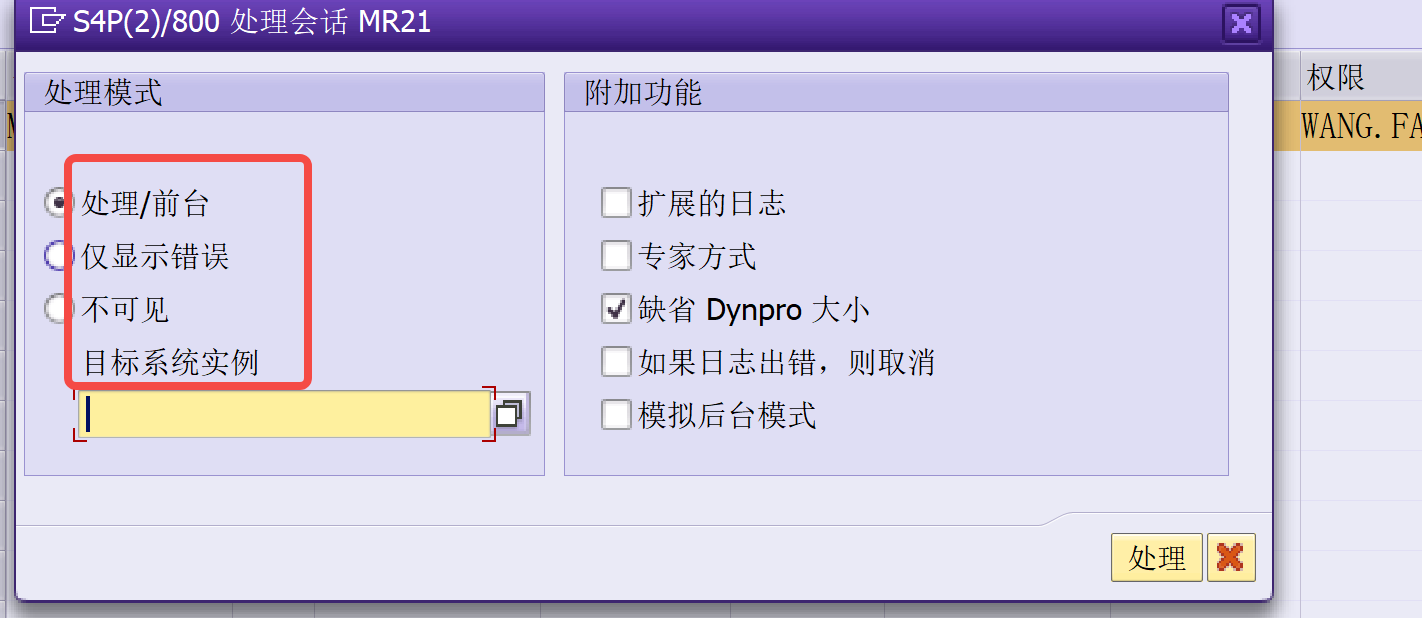Click the empty cell below WANG.FA
This screenshot has height=618, width=1422.
coord(1360,170)
